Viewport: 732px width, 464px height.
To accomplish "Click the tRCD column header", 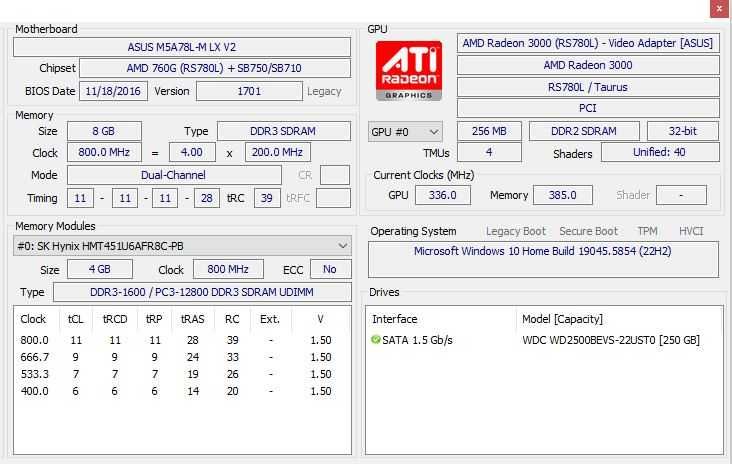I will coord(115,319).
